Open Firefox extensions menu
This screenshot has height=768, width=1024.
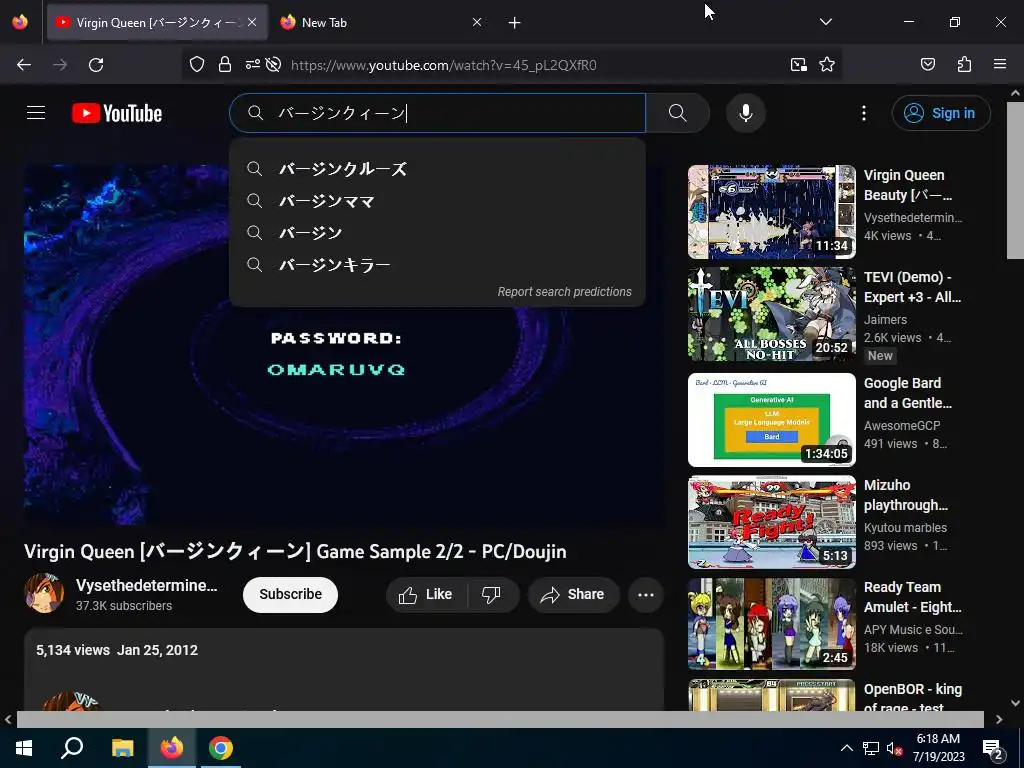pyautogui.click(x=965, y=64)
